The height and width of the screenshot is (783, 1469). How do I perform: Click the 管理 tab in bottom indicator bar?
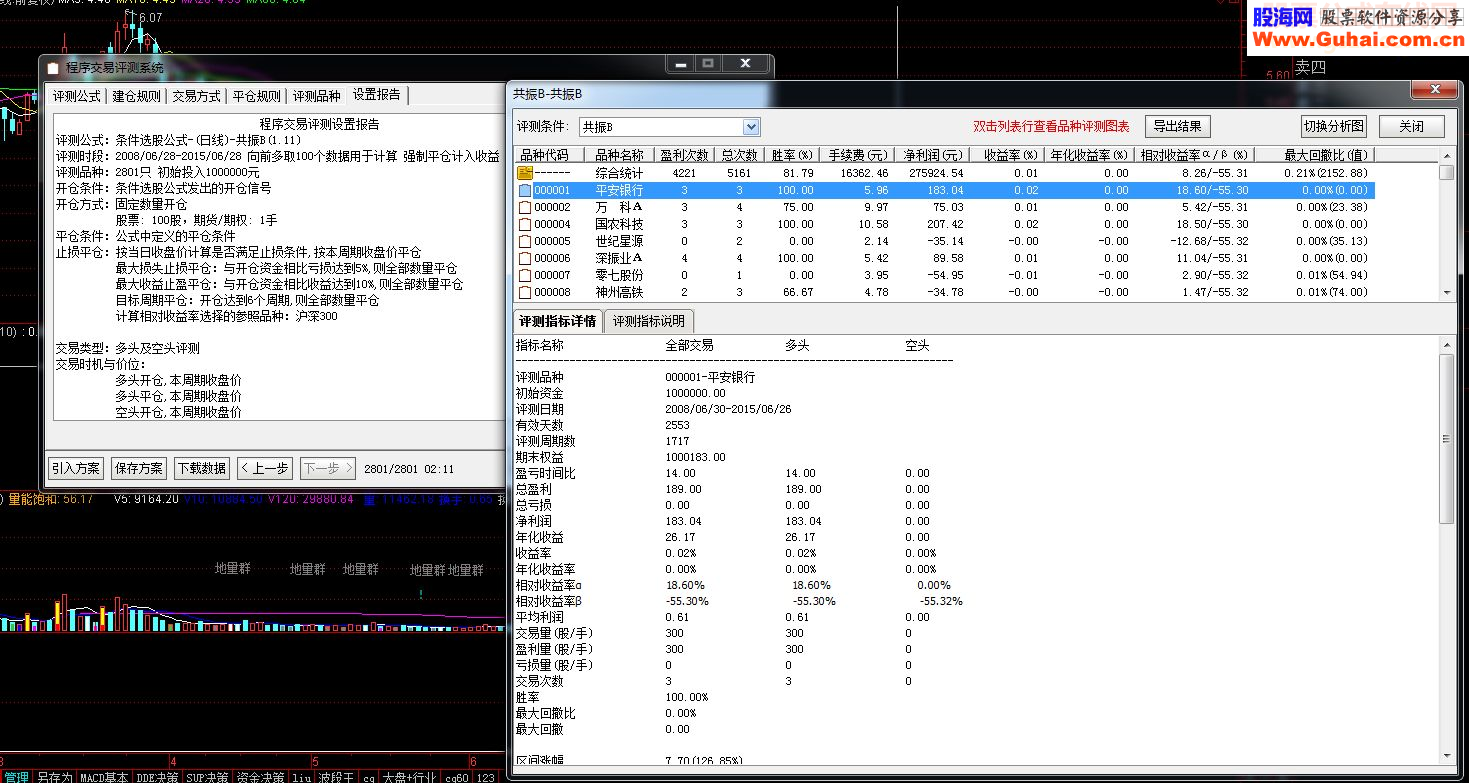16,777
